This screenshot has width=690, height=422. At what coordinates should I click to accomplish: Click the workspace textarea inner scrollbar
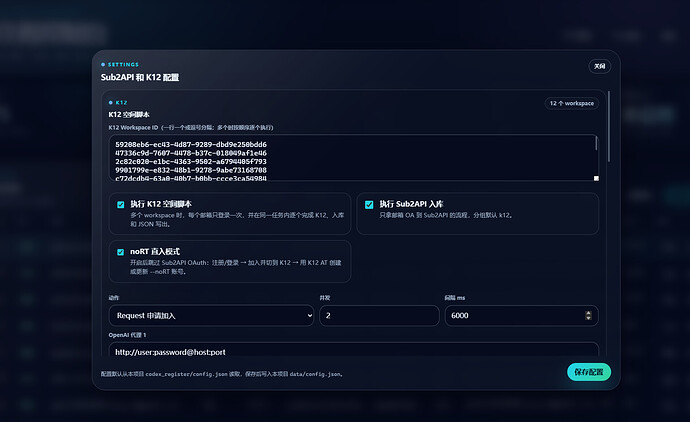click(x=596, y=143)
